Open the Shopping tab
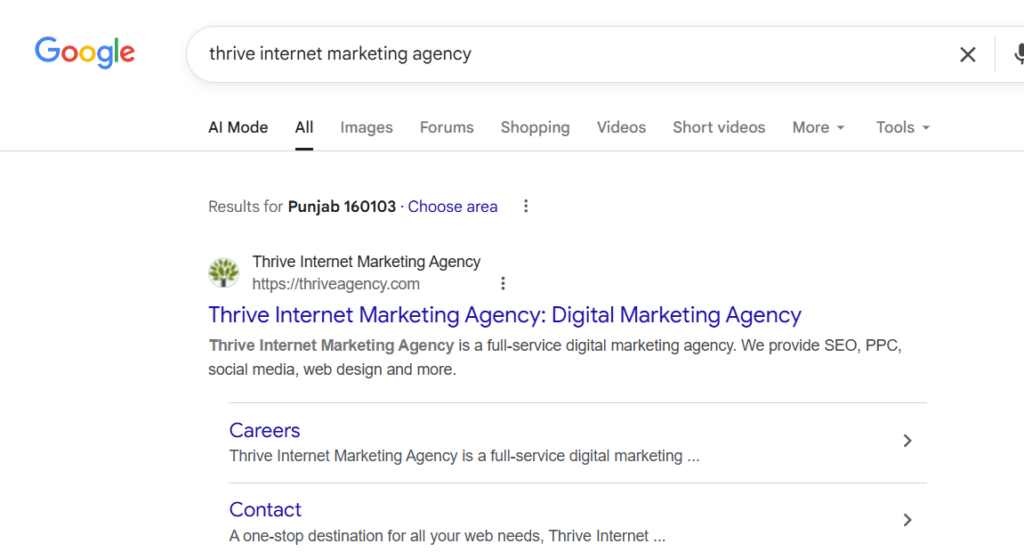 (x=535, y=128)
